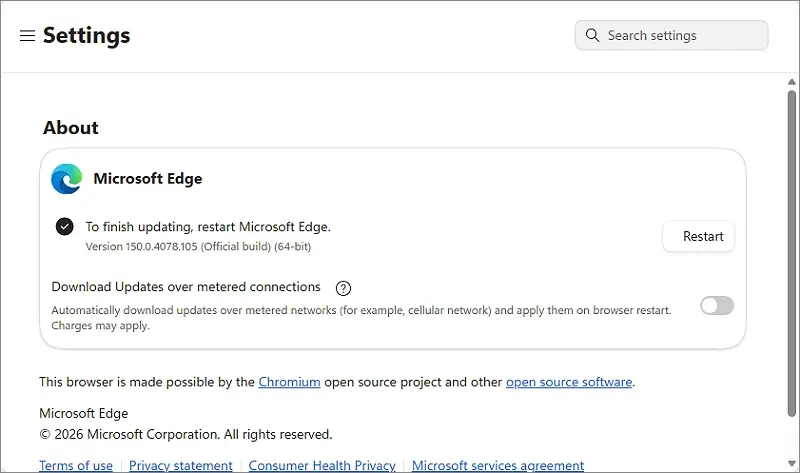Click the 'To finish updating, restart Microsoft Edge.' text

[x=208, y=227]
